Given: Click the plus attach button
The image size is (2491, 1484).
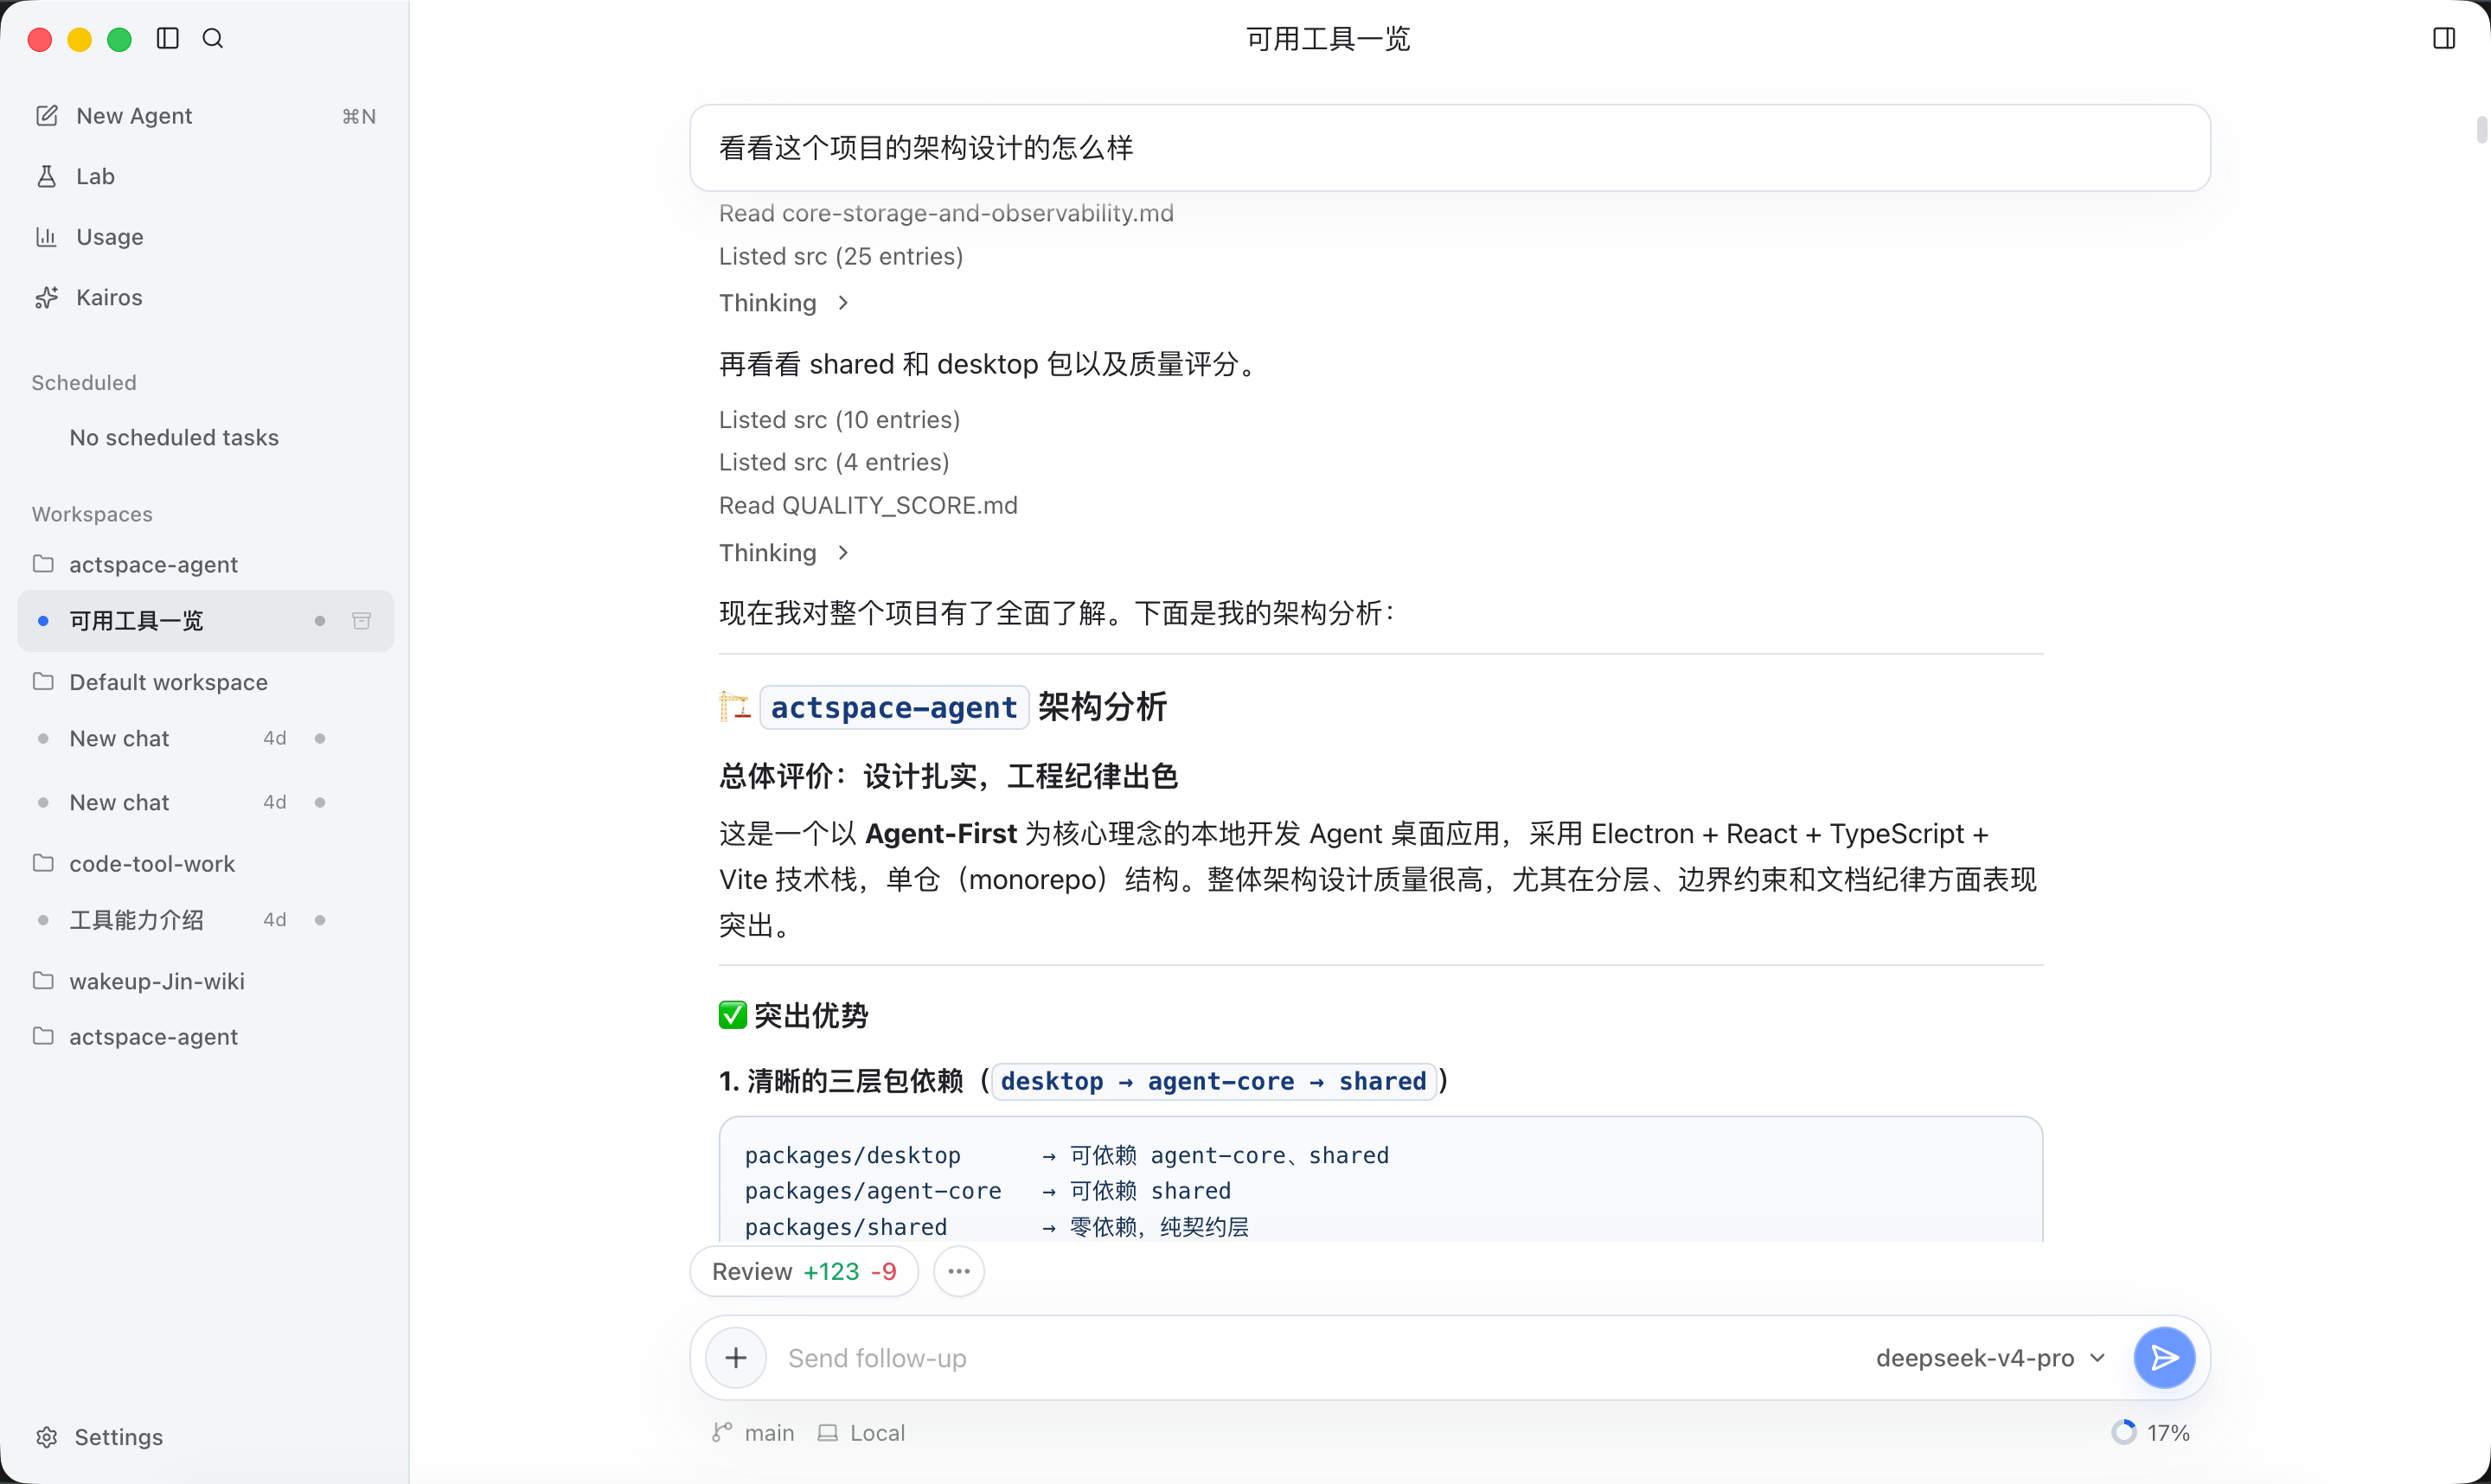Looking at the screenshot, I should coord(736,1357).
